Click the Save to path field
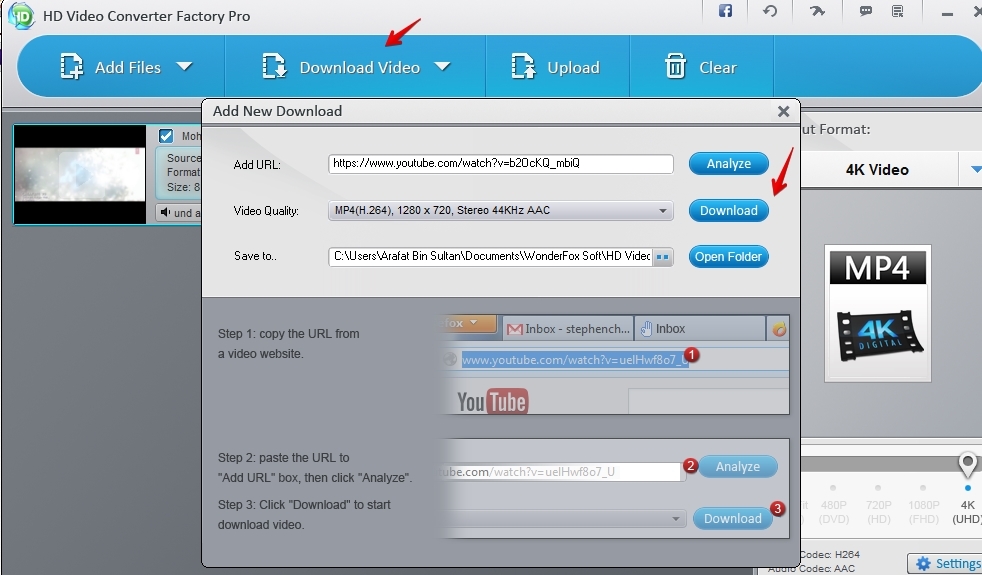982x575 pixels. point(490,256)
